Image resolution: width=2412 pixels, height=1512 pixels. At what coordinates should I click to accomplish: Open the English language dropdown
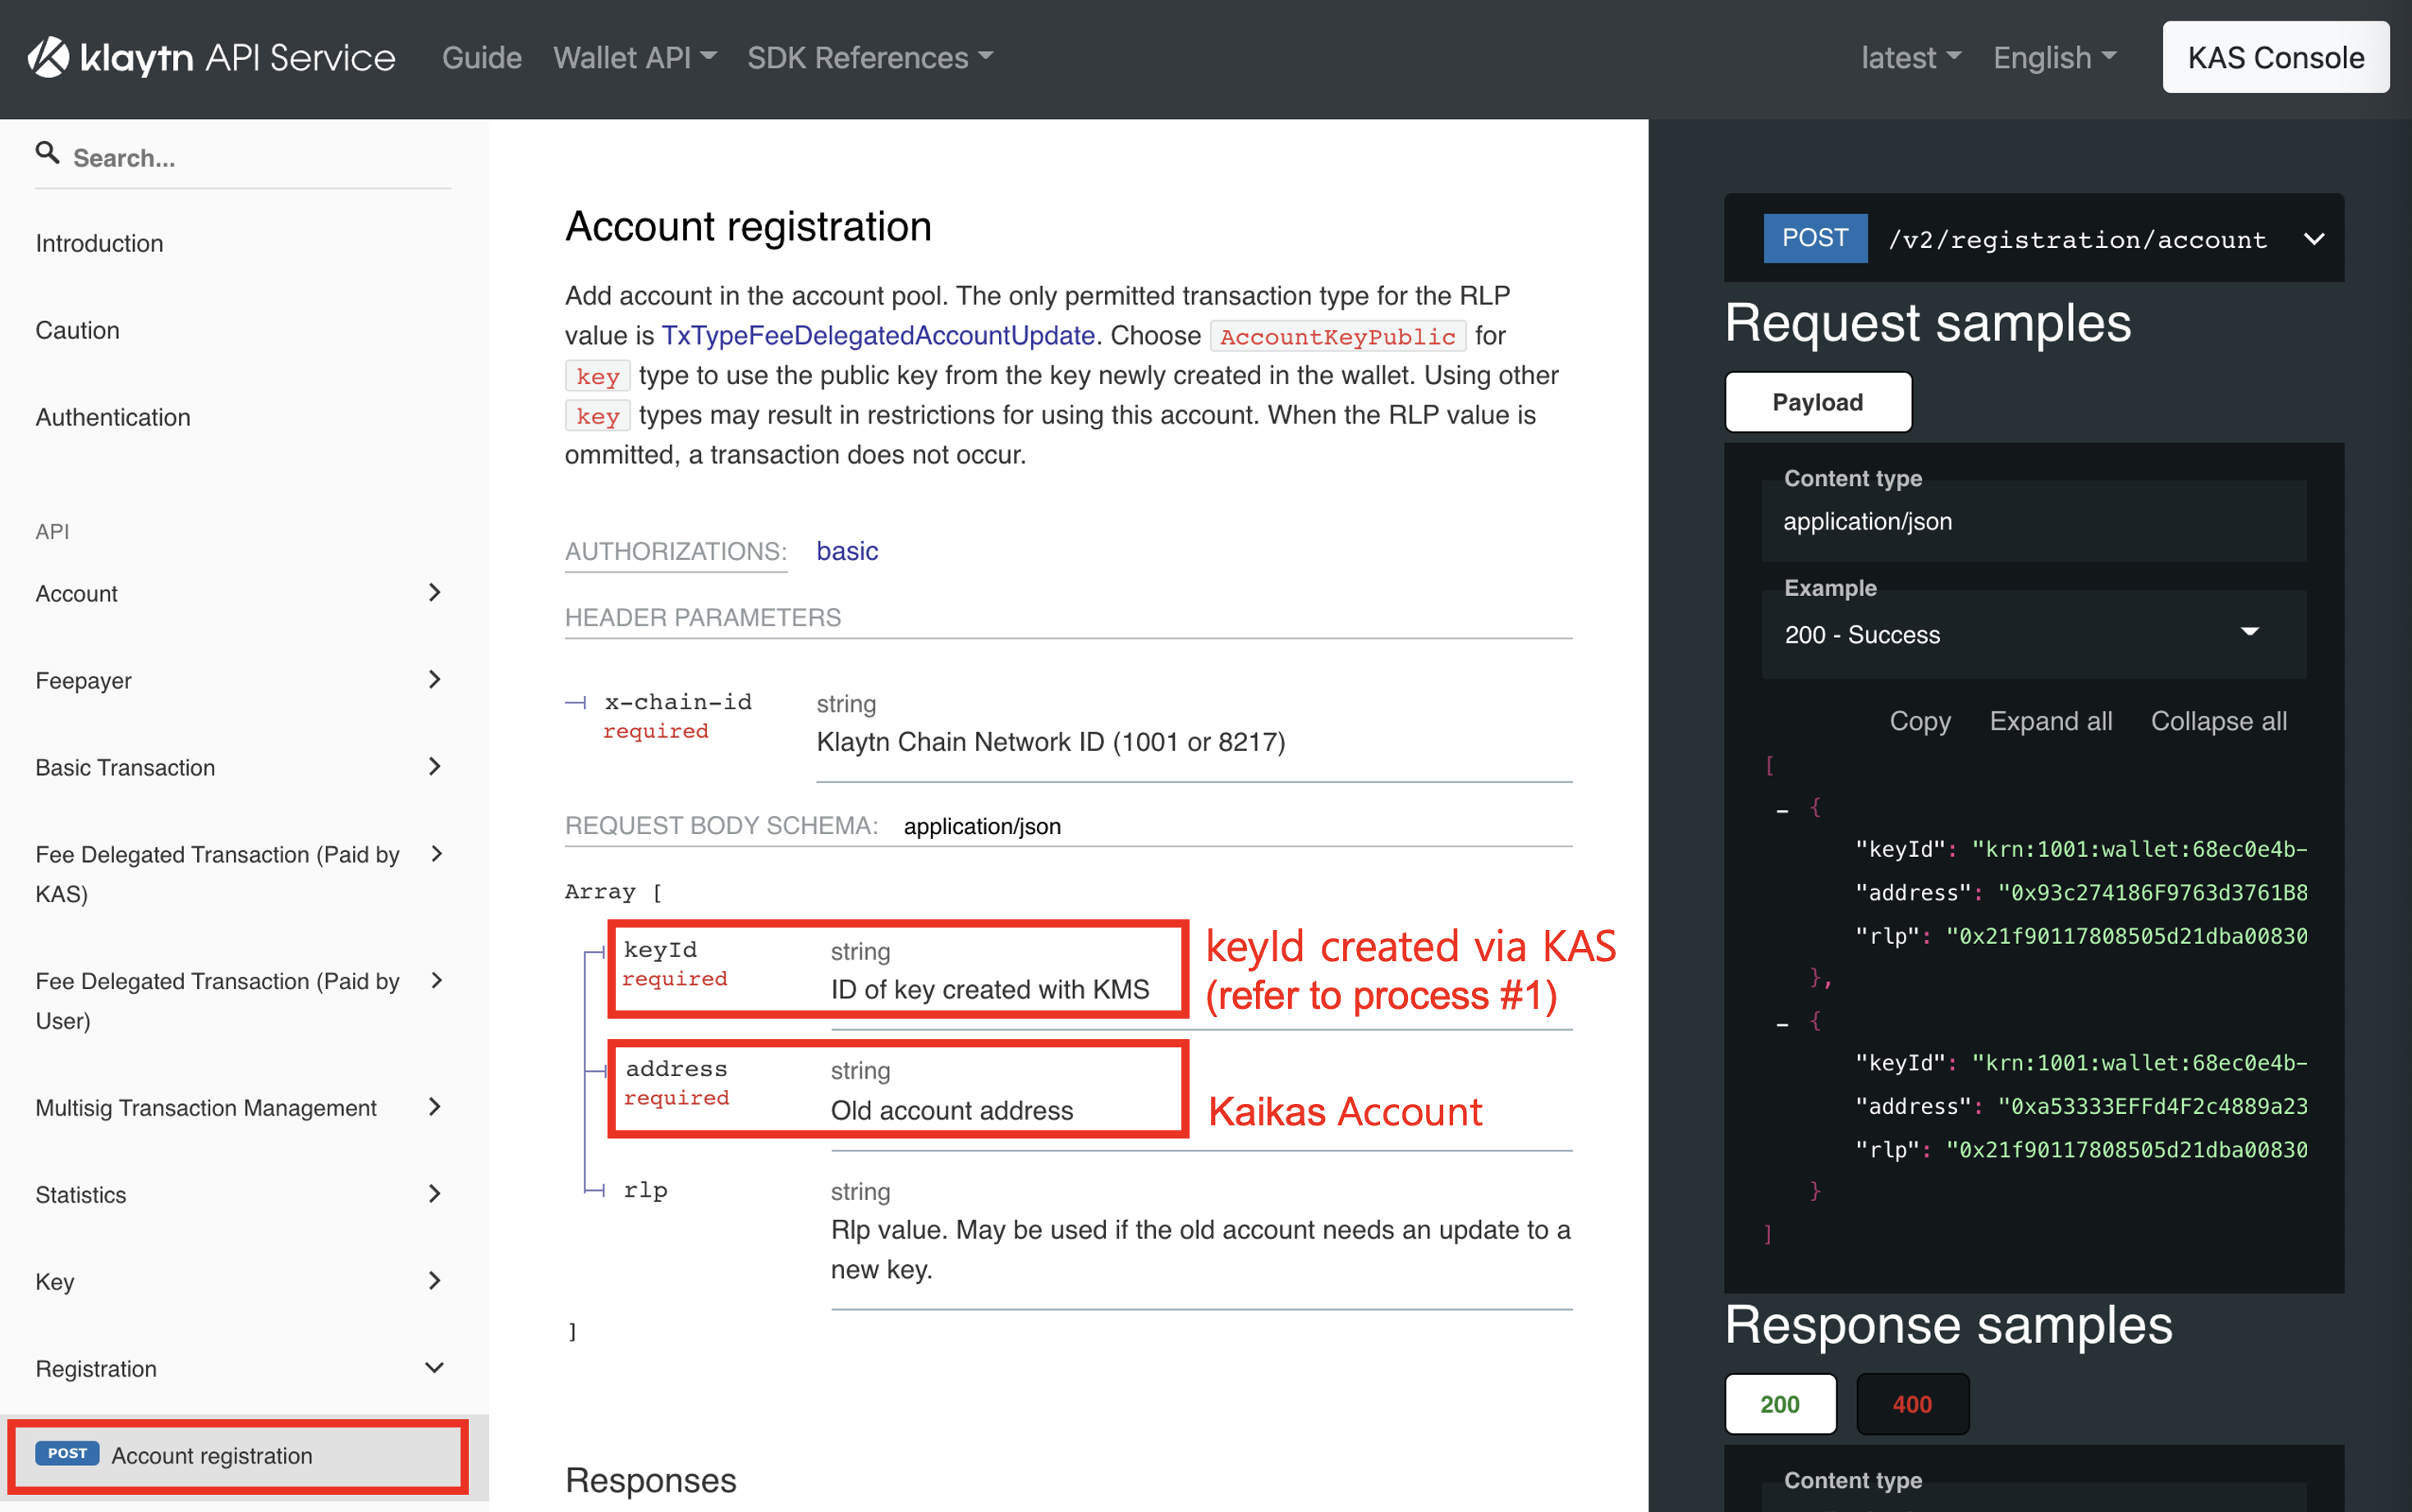click(2054, 57)
